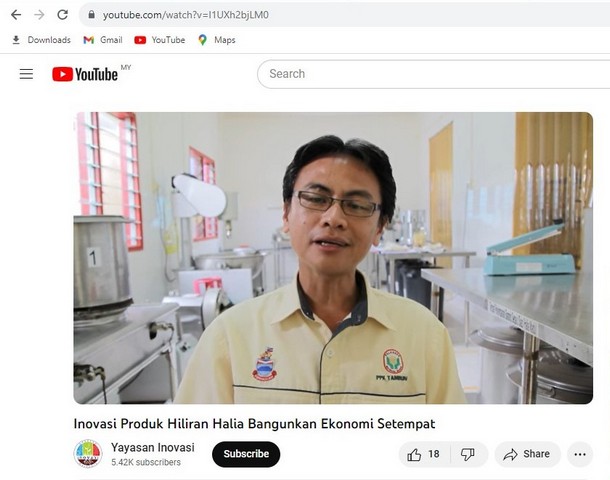Open more actions three-dot menu
The height and width of the screenshot is (480, 610).
[580, 454]
